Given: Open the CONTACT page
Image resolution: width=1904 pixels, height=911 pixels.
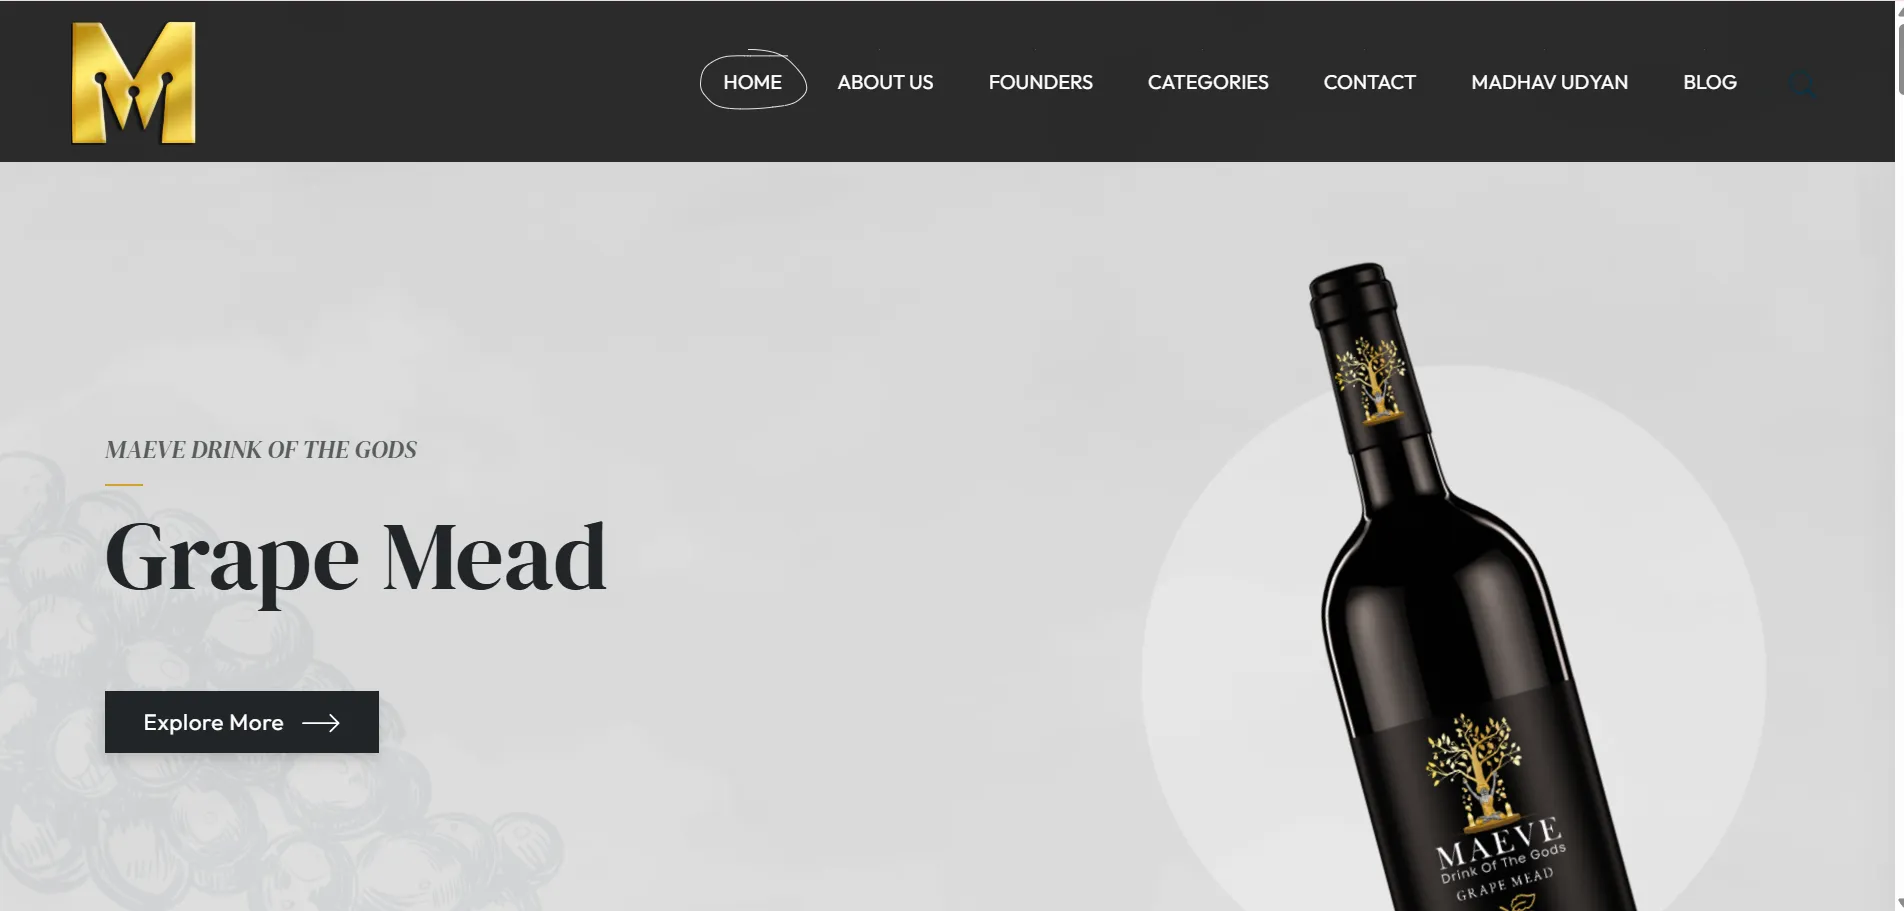Looking at the screenshot, I should [x=1369, y=82].
